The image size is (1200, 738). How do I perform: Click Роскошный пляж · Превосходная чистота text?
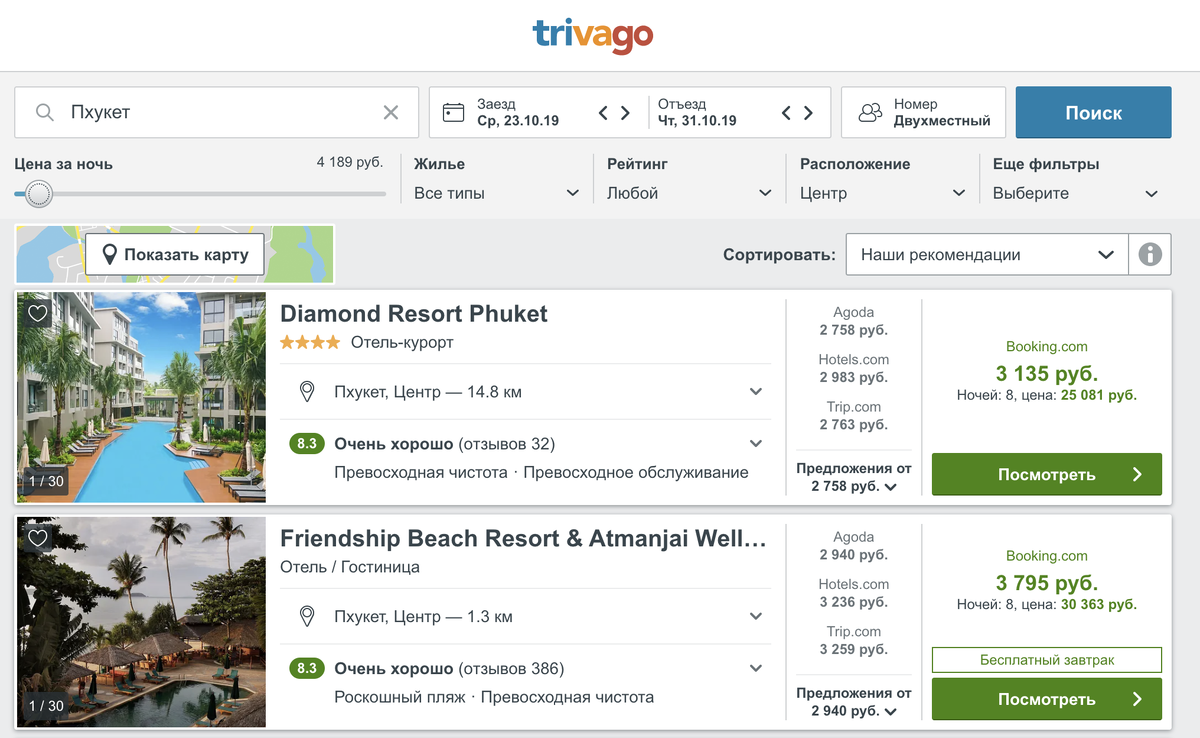494,697
